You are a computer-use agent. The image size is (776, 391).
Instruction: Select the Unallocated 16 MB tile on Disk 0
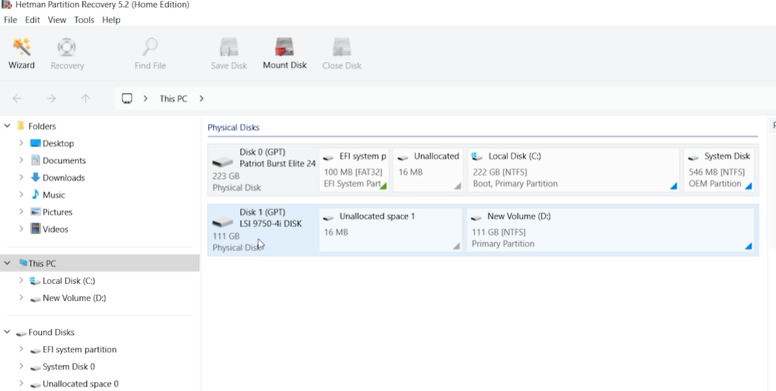point(428,170)
